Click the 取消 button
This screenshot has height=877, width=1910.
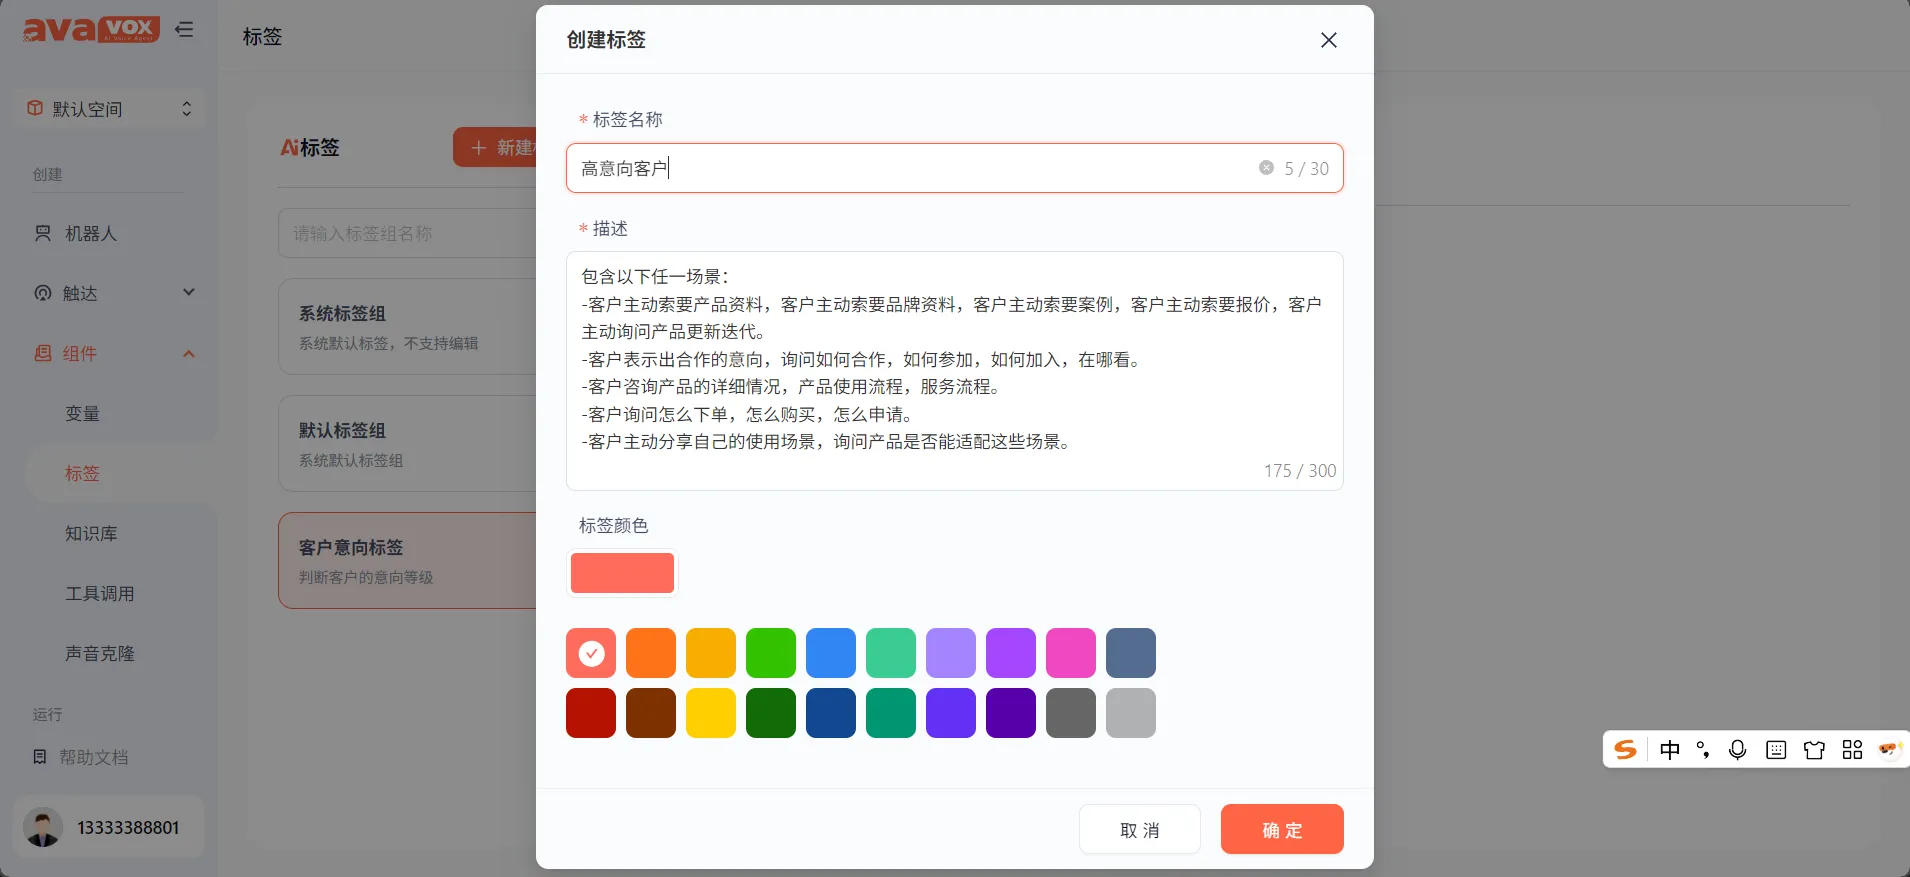pos(1140,830)
